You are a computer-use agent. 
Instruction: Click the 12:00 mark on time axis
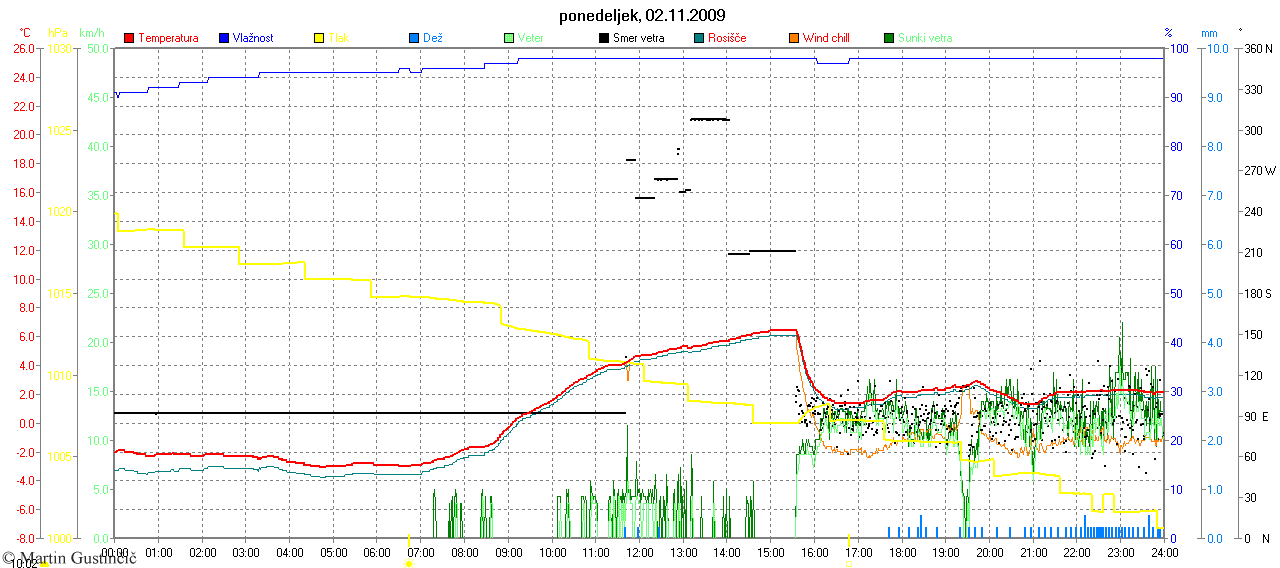(639, 552)
